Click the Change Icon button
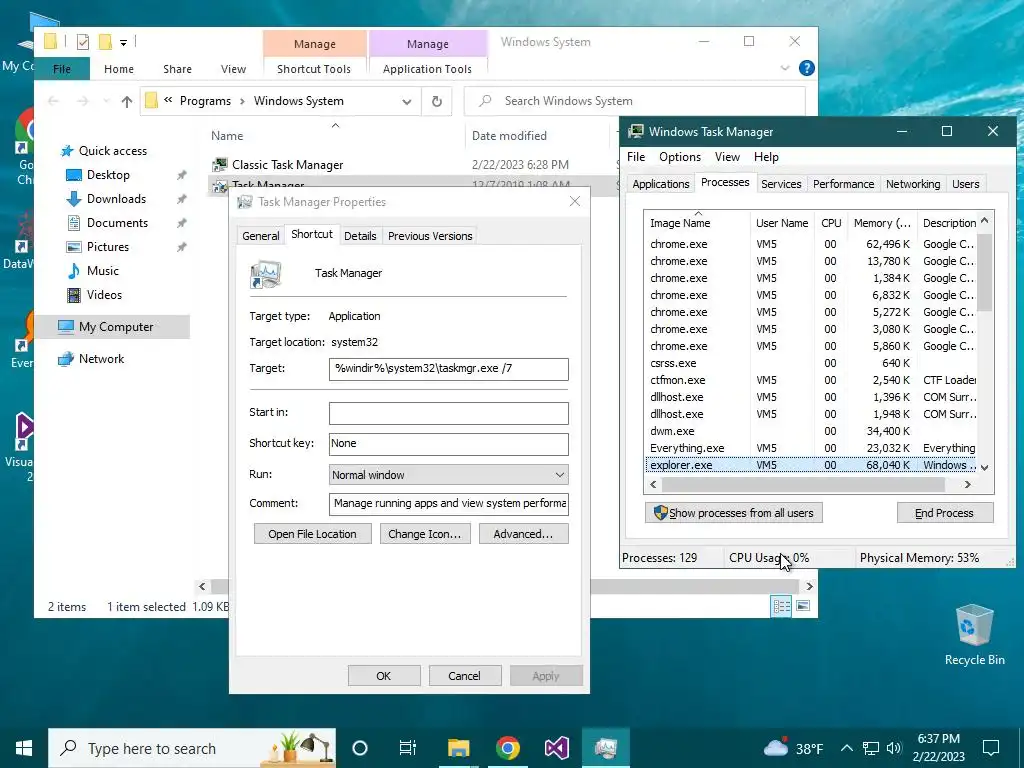This screenshot has height=768, width=1024. (424, 534)
